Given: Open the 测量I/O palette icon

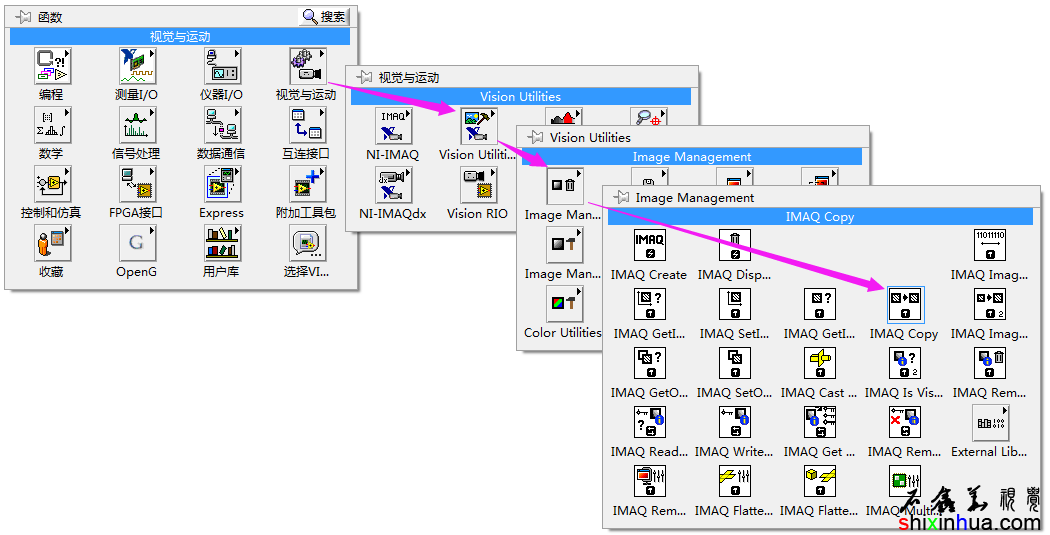Looking at the screenshot, I should 136,67.
